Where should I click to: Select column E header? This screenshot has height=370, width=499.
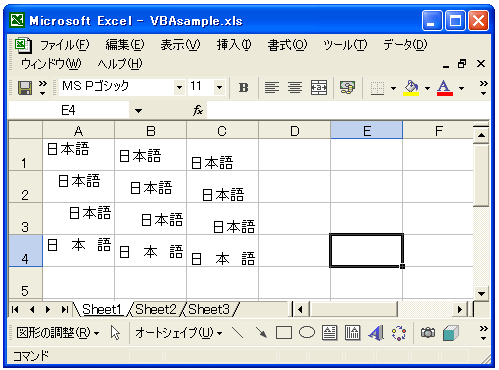pos(367,130)
